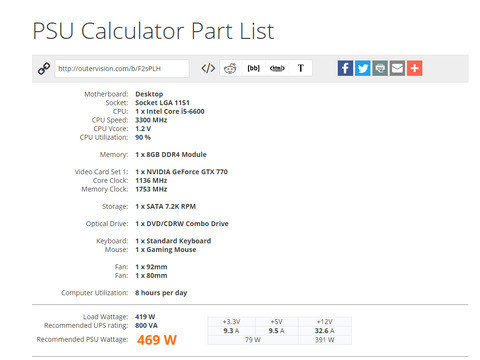Select the UPS rating 800 VA value
Screen dimensions: 480x360
[x=146, y=326]
